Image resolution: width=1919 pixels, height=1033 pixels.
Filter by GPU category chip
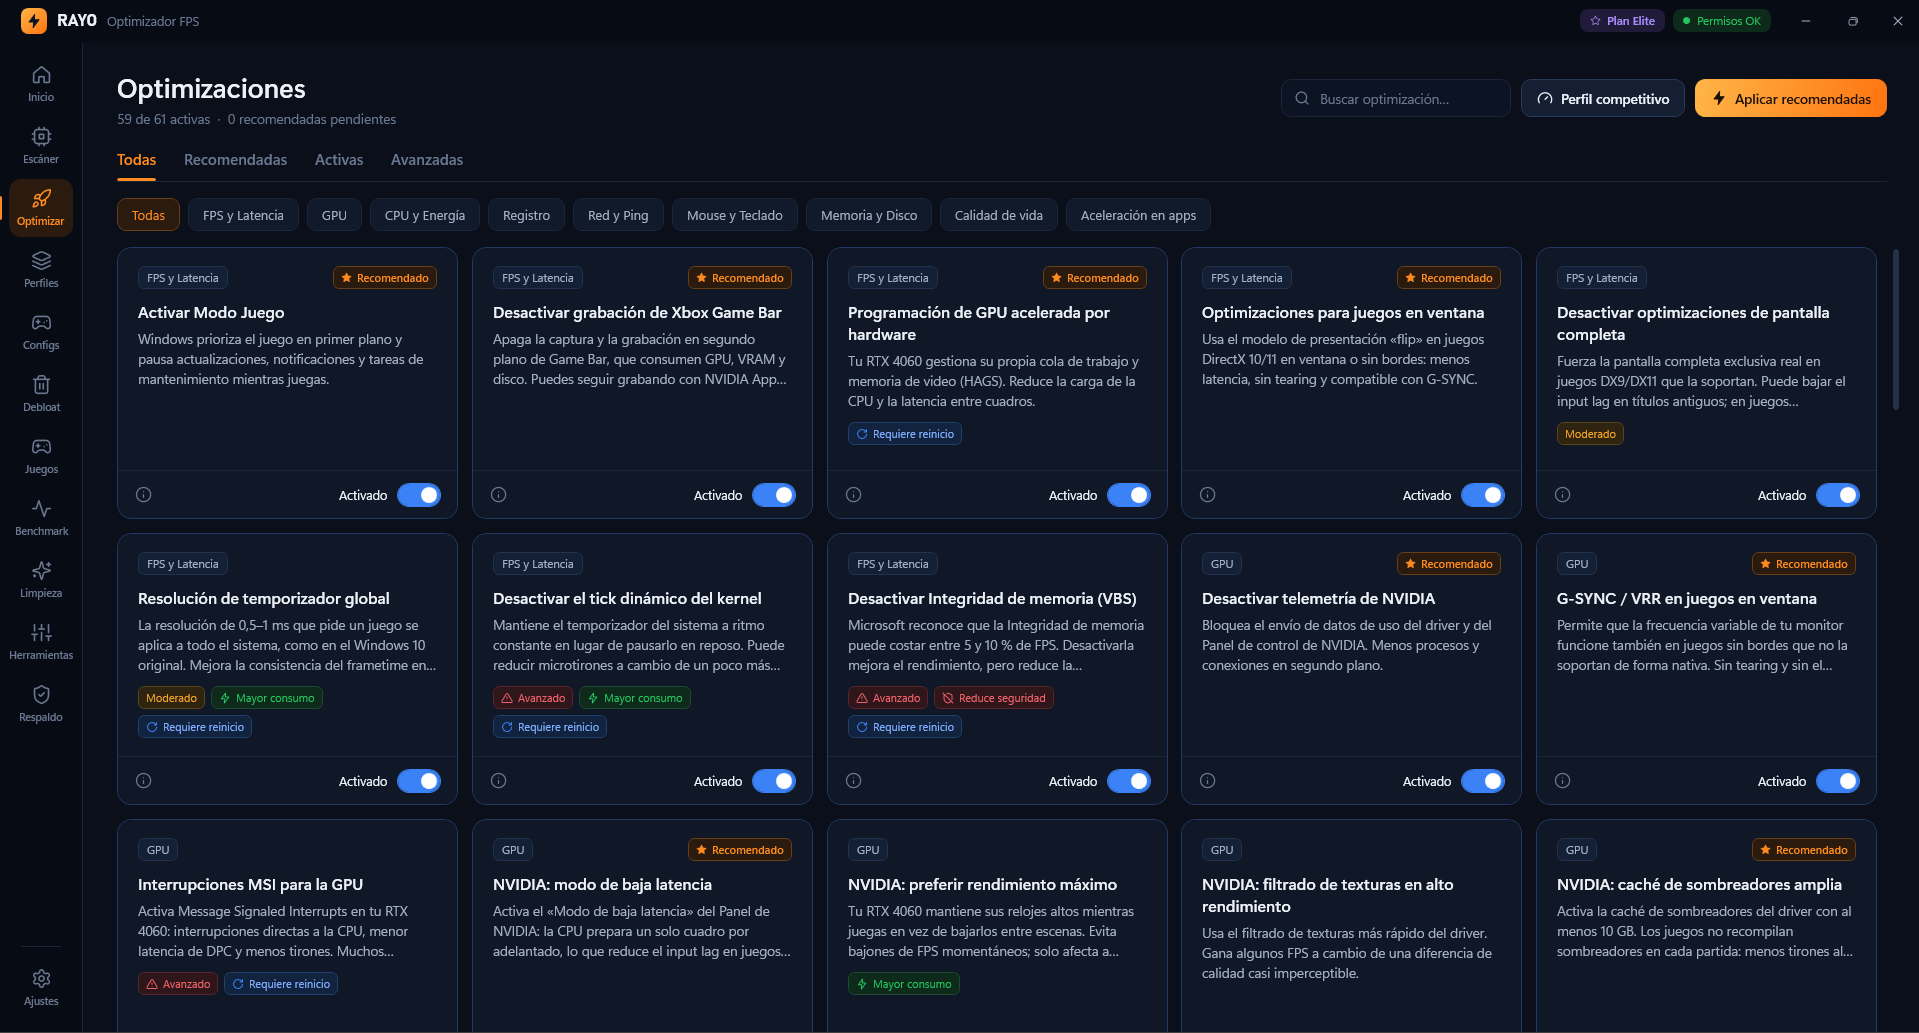(334, 215)
